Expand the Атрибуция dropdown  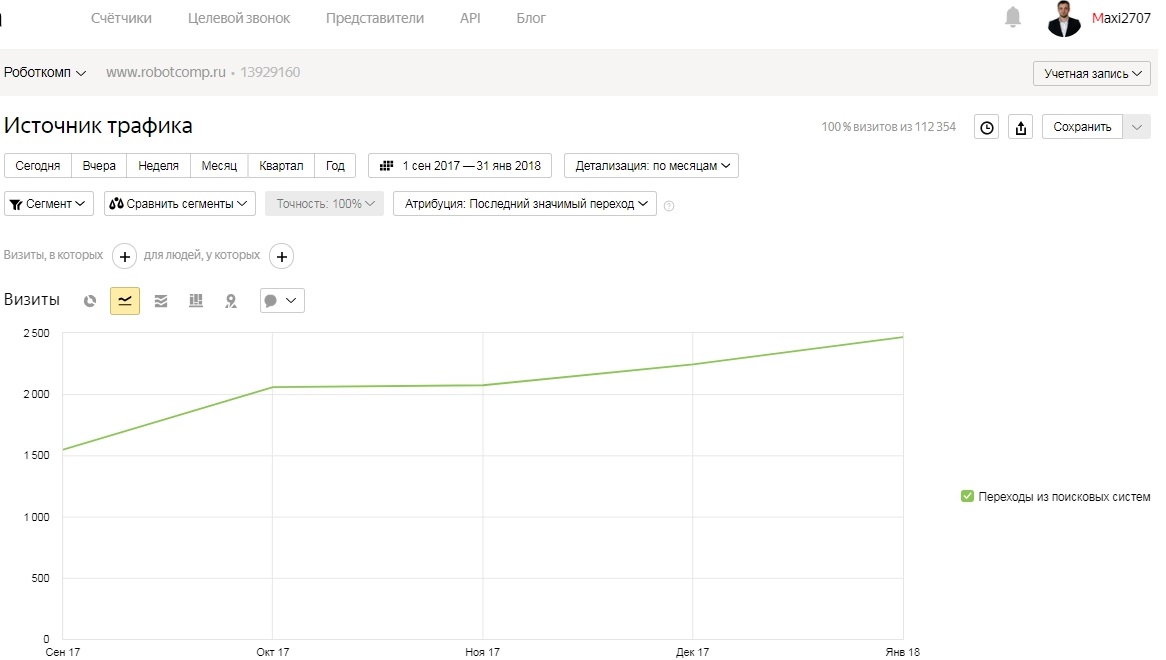tap(525, 204)
